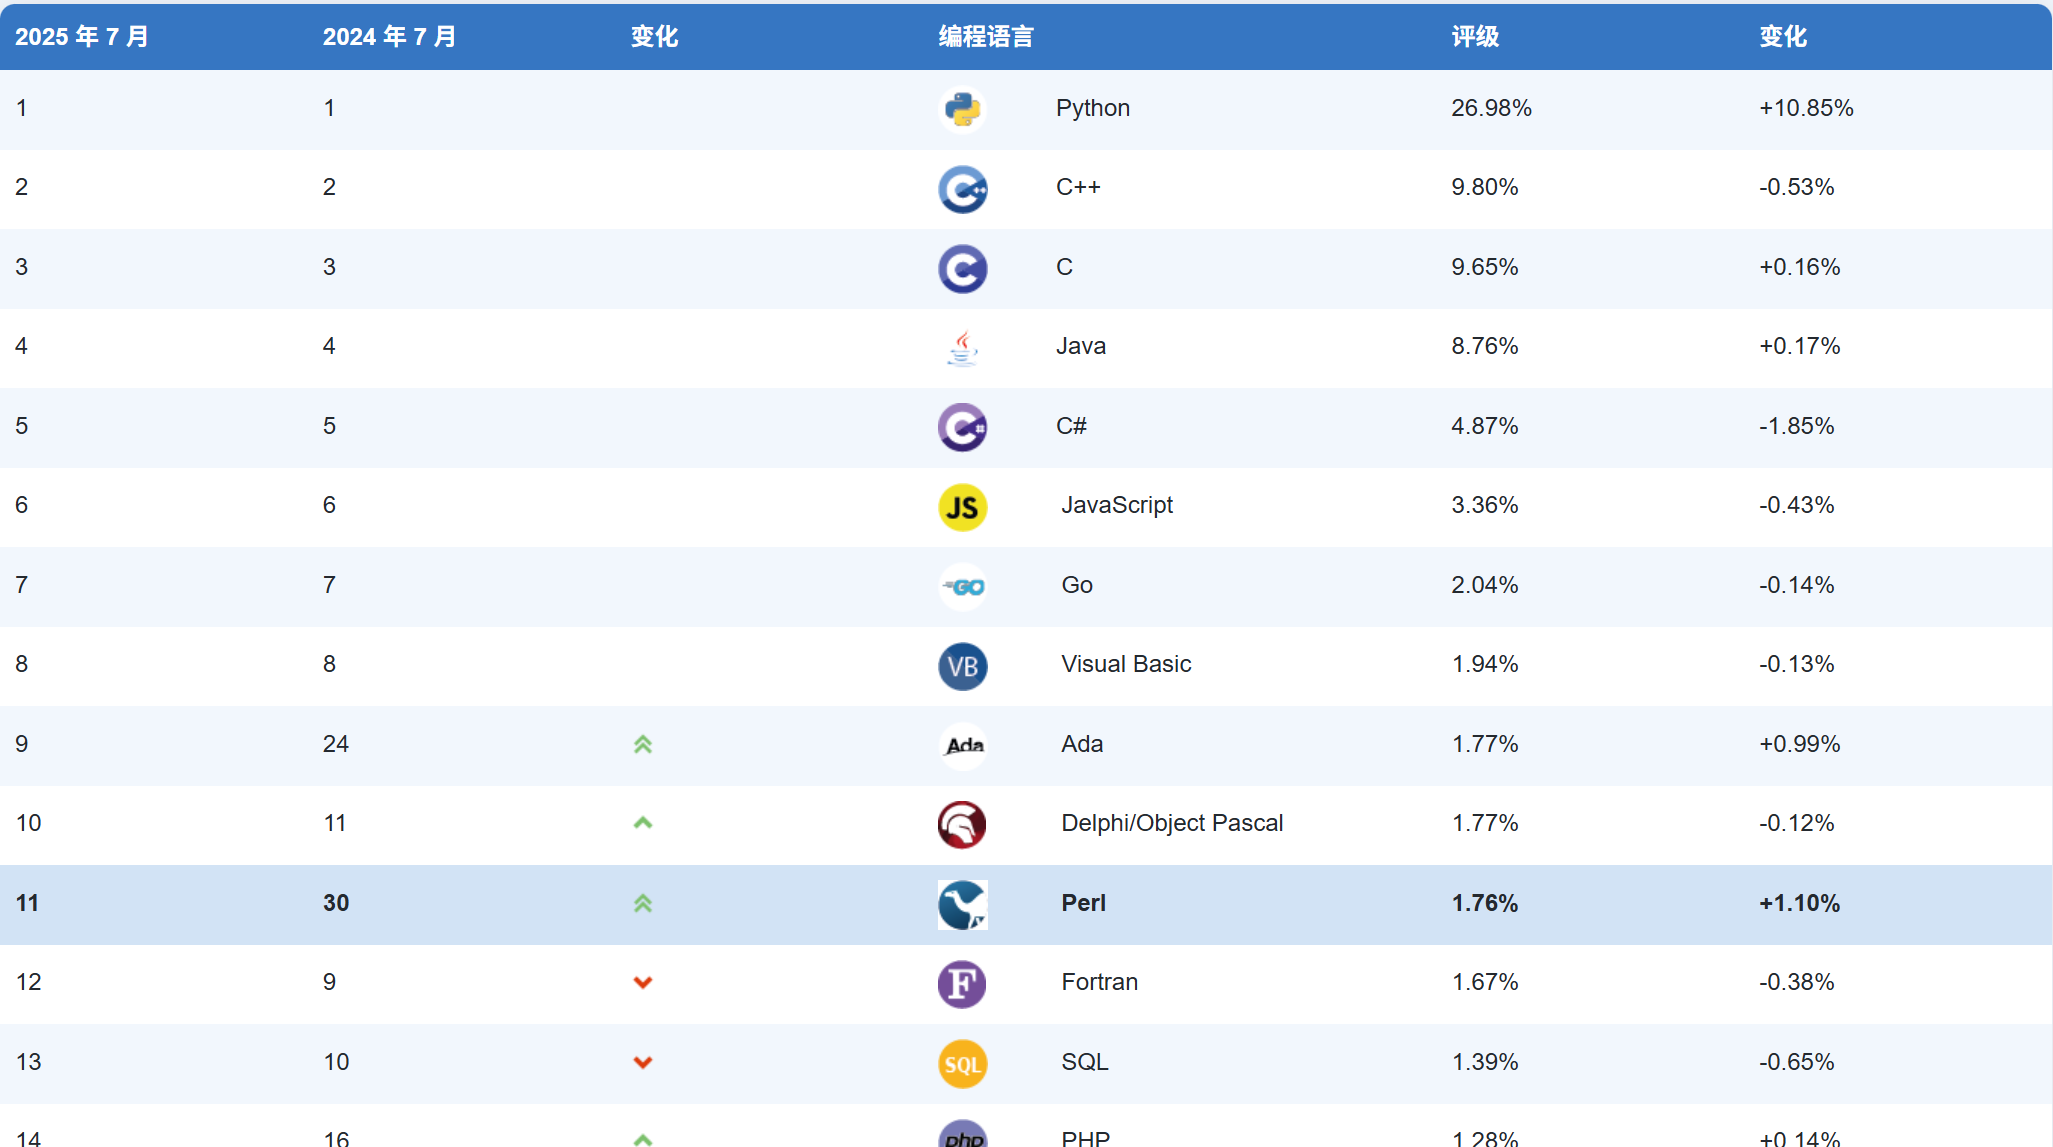Click the Ada logo icon

click(964, 745)
